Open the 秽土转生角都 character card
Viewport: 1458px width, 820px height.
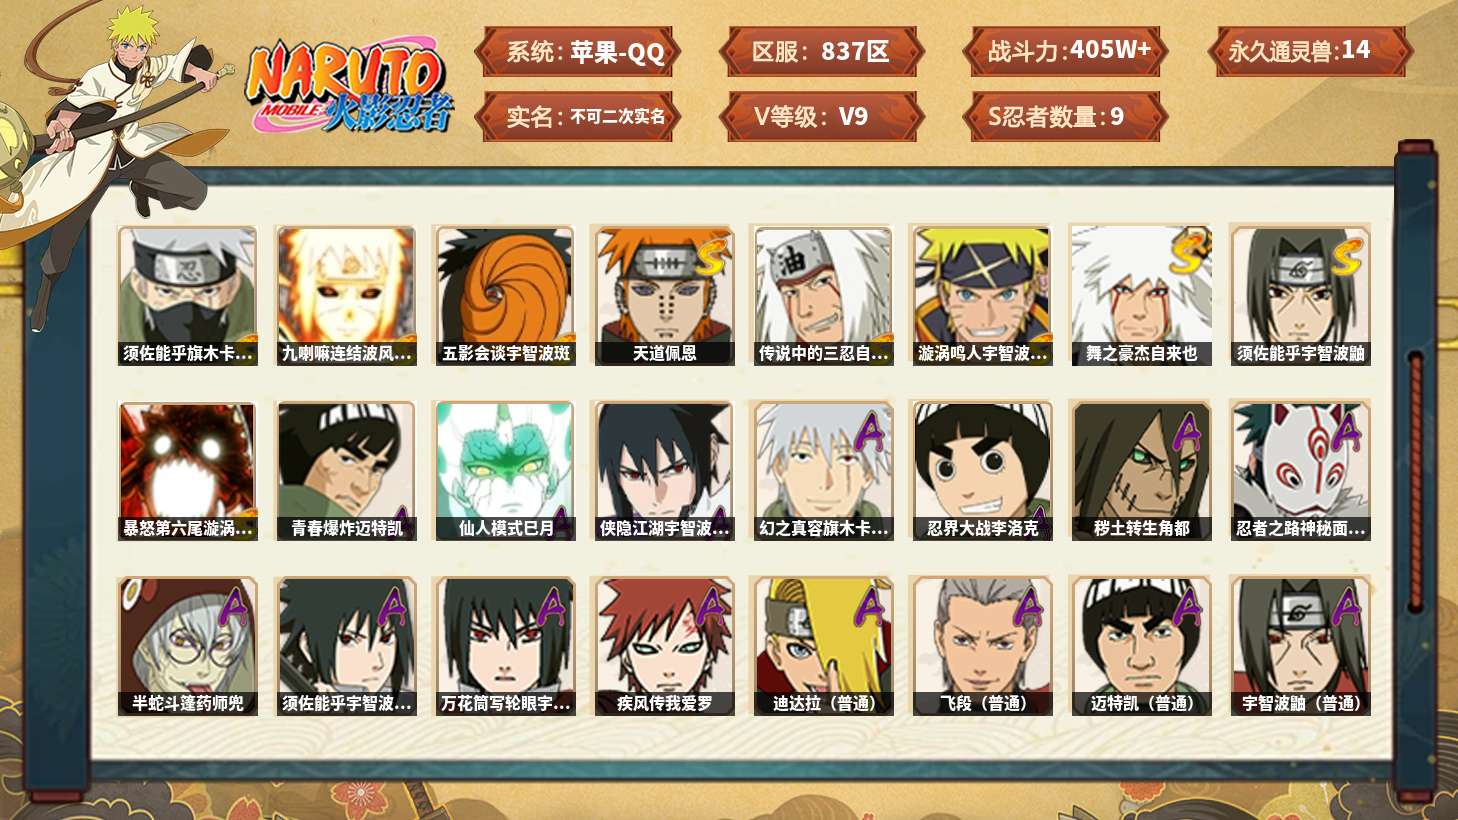click(x=1141, y=471)
